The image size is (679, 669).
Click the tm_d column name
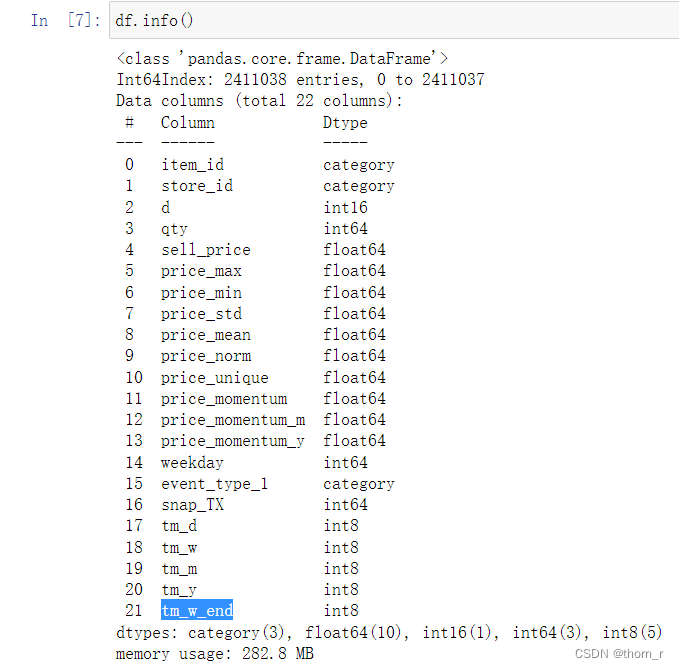(179, 526)
